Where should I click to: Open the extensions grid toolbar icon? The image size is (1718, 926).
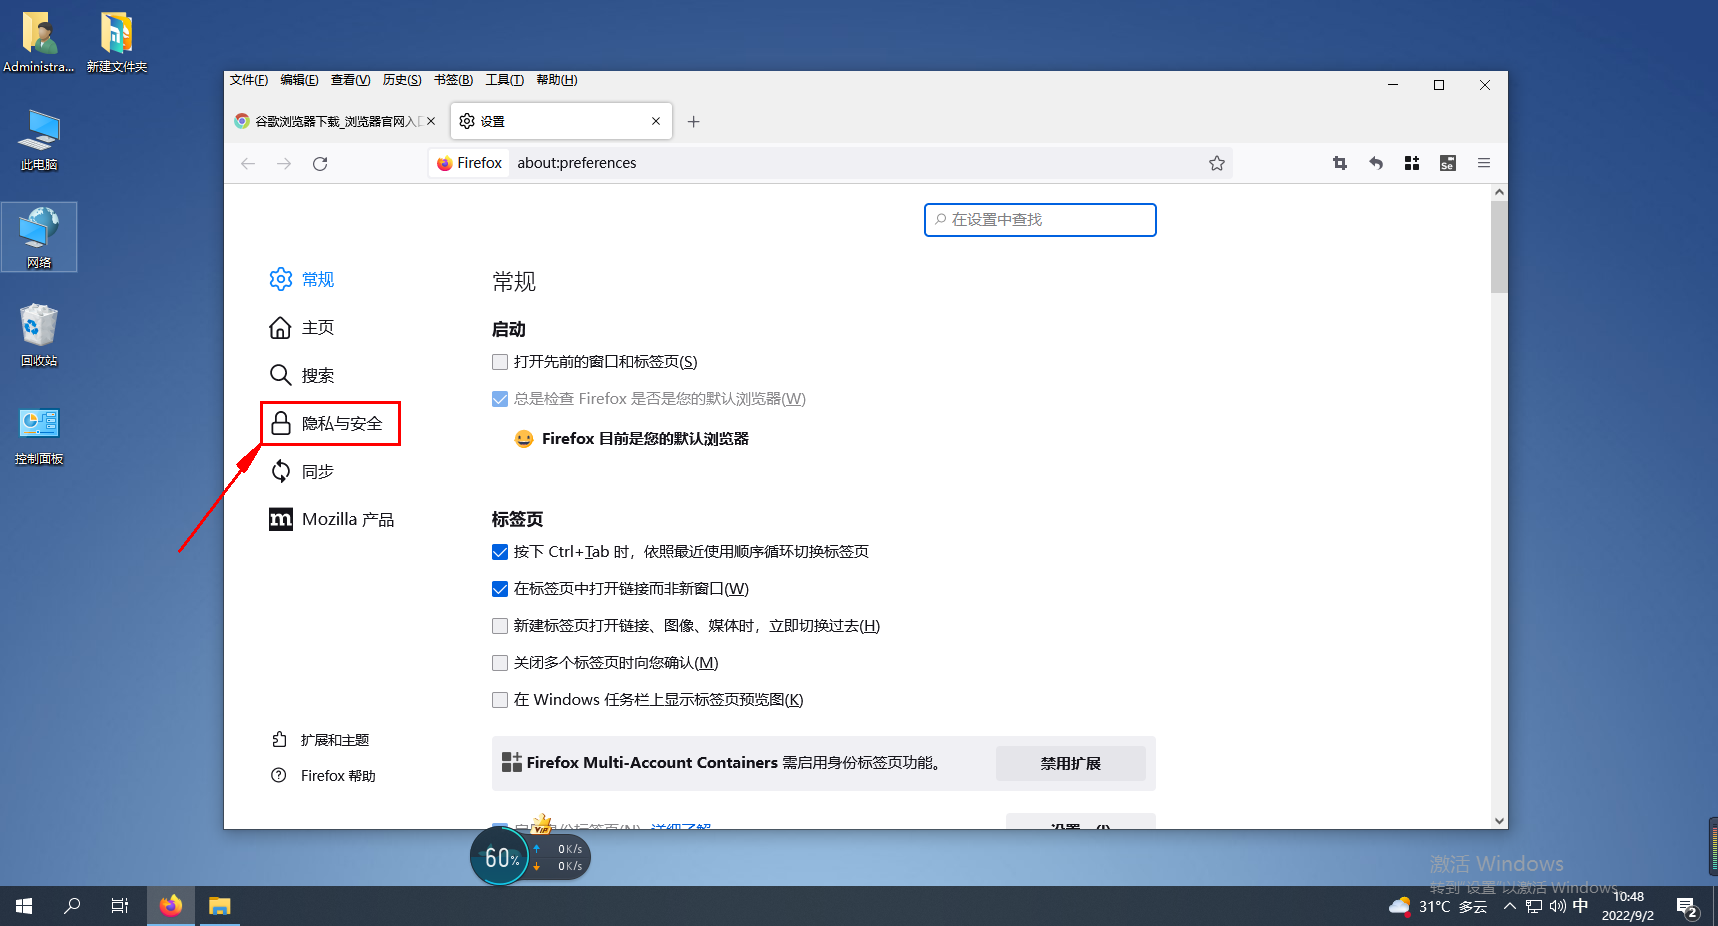[1412, 163]
